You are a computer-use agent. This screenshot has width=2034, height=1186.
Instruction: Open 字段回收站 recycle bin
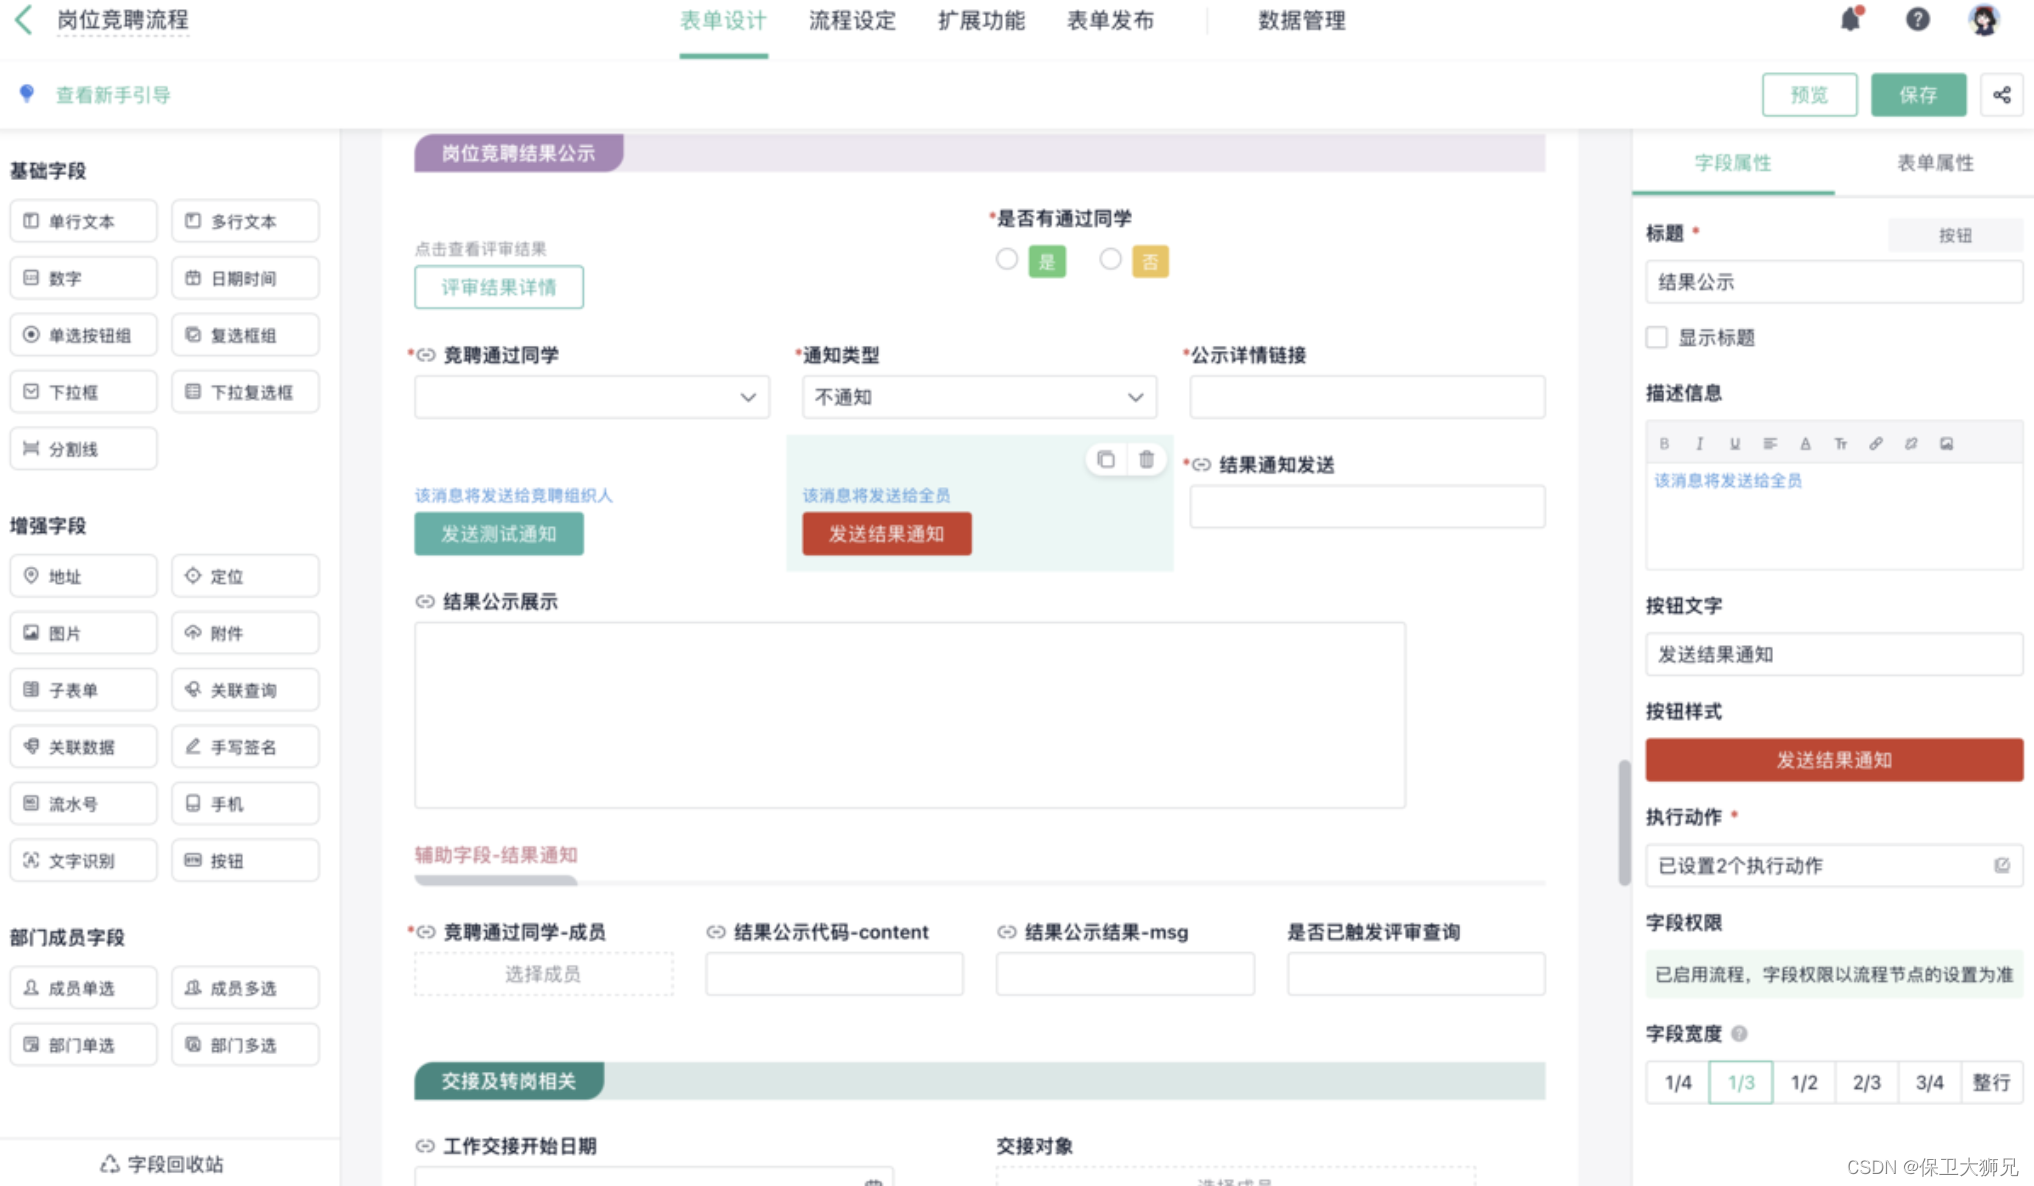tap(162, 1164)
